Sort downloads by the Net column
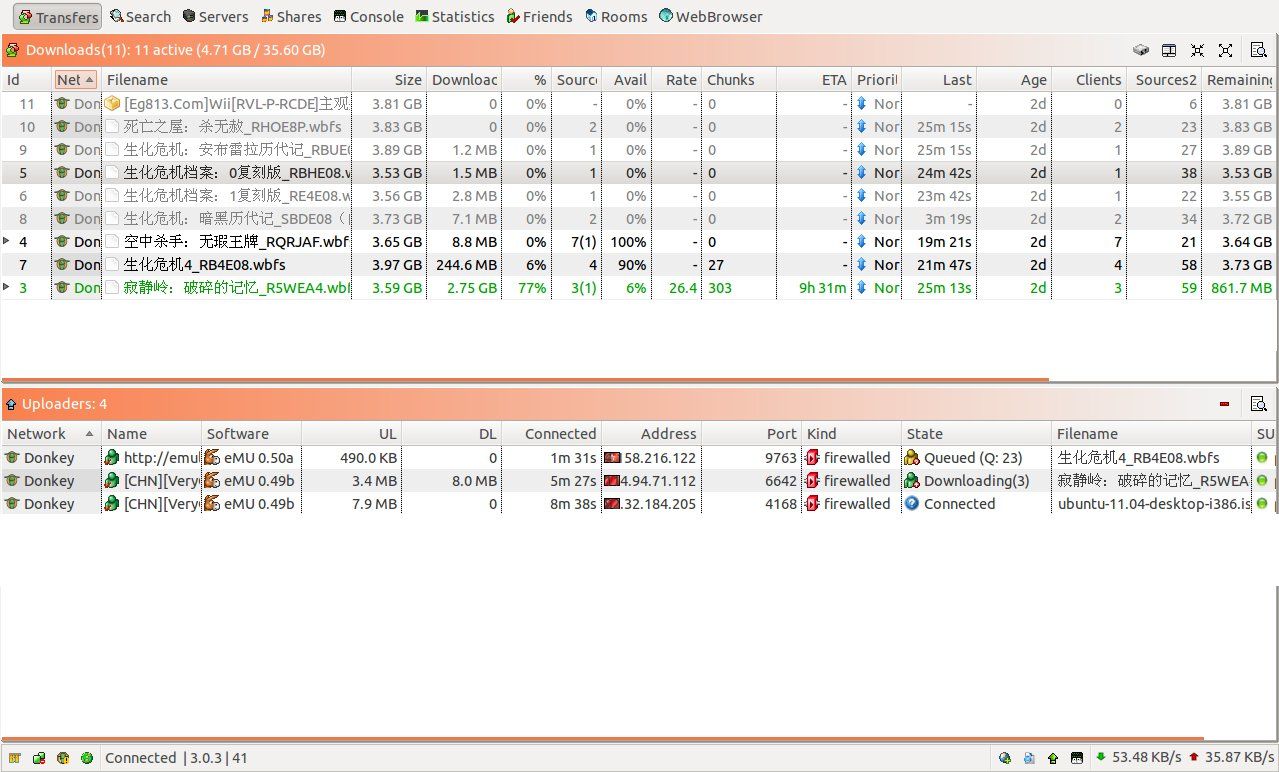Viewport: 1279px width, 772px height. coord(75,80)
